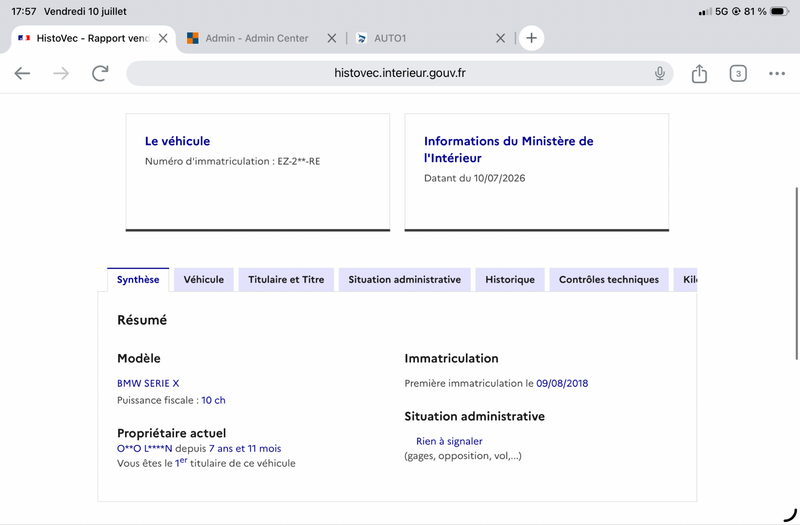Open the Titulaire et Titre tab
Viewport: 800px width, 525px height.
[x=286, y=280]
